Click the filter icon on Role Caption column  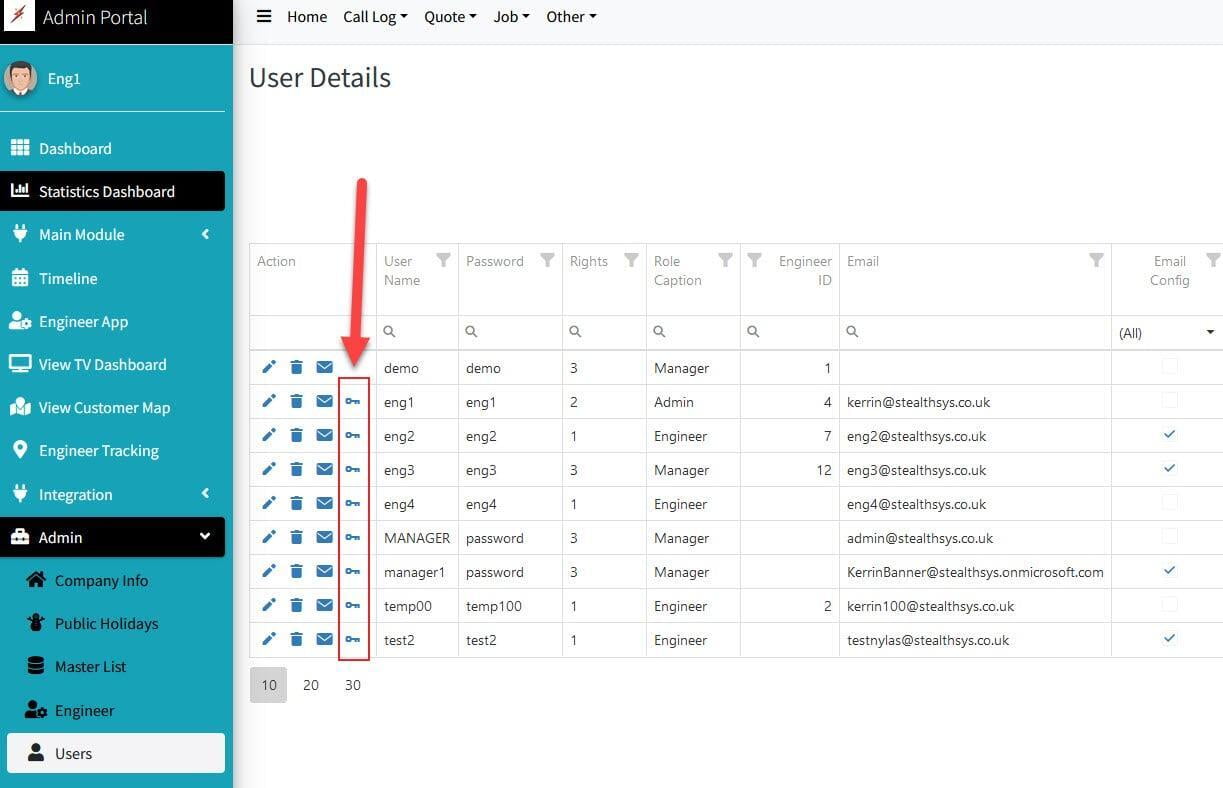tap(725, 260)
